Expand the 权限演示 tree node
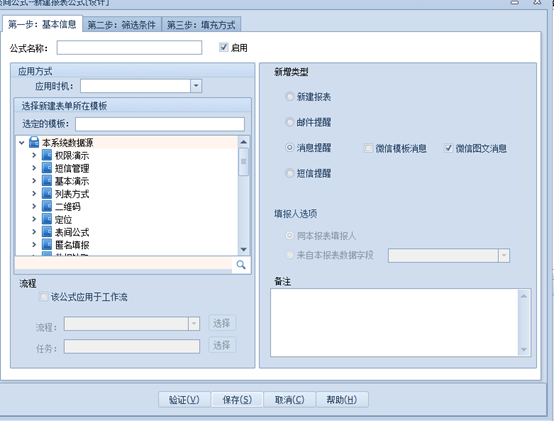Image resolution: width=554 pixels, height=421 pixels. coord(34,155)
